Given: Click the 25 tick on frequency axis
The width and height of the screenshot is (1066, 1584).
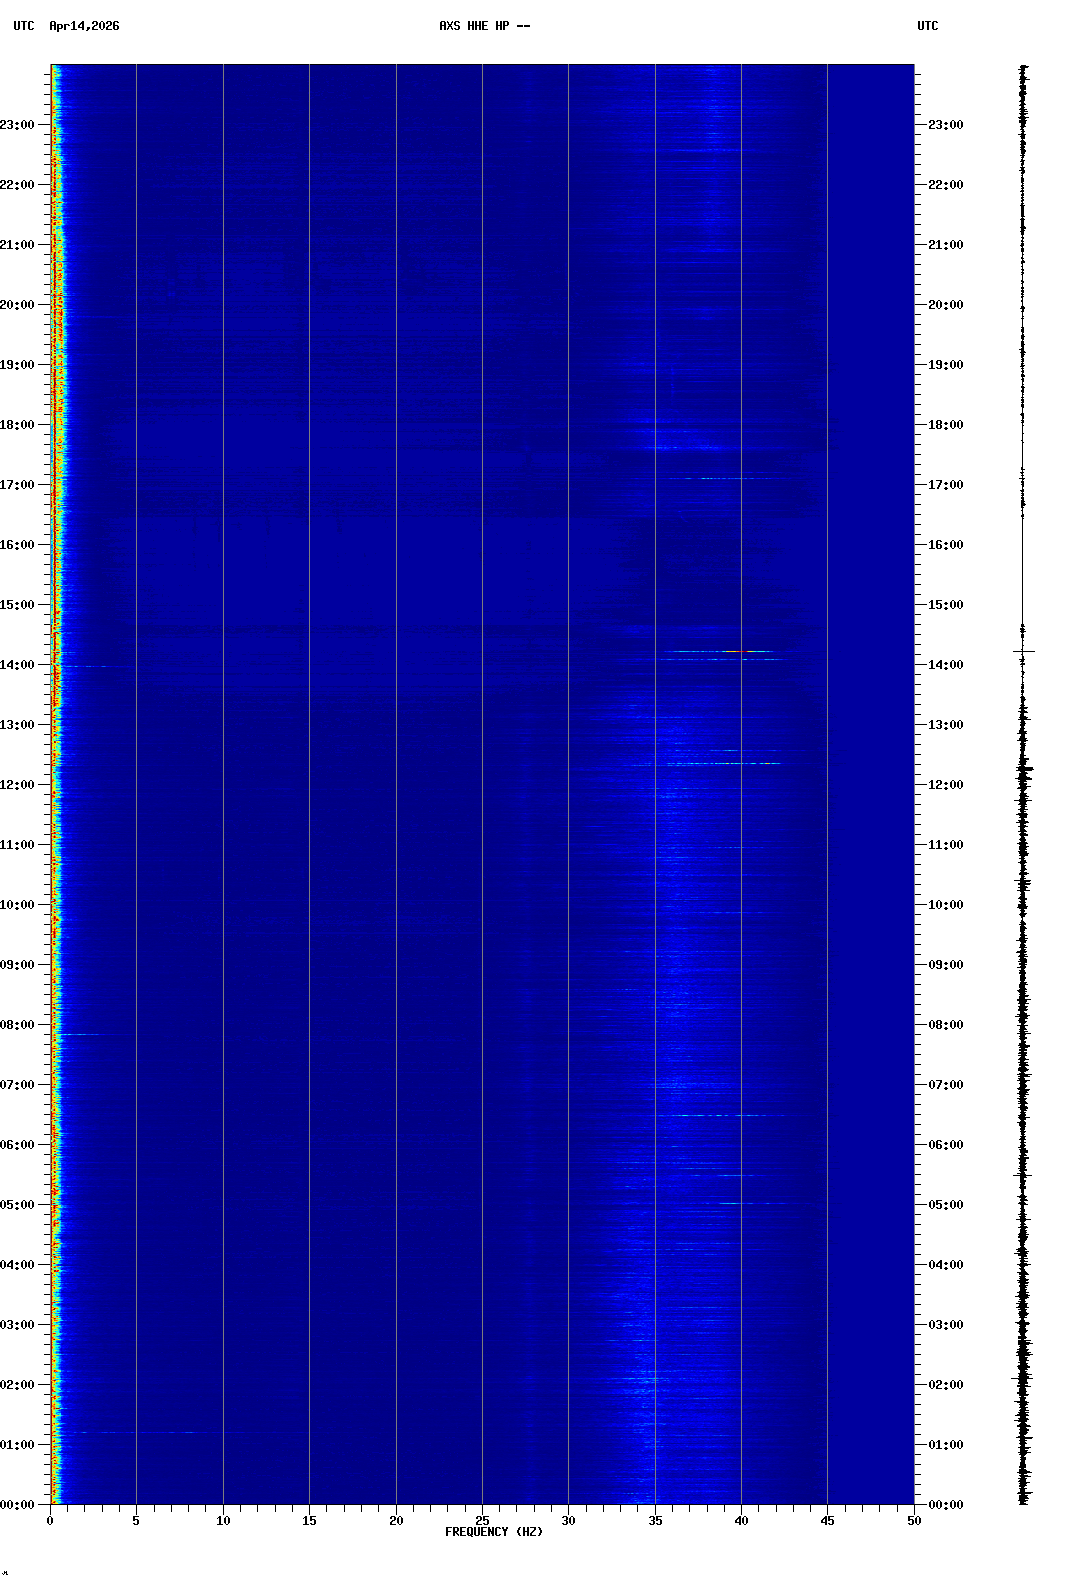Looking at the screenshot, I should click(x=482, y=1521).
